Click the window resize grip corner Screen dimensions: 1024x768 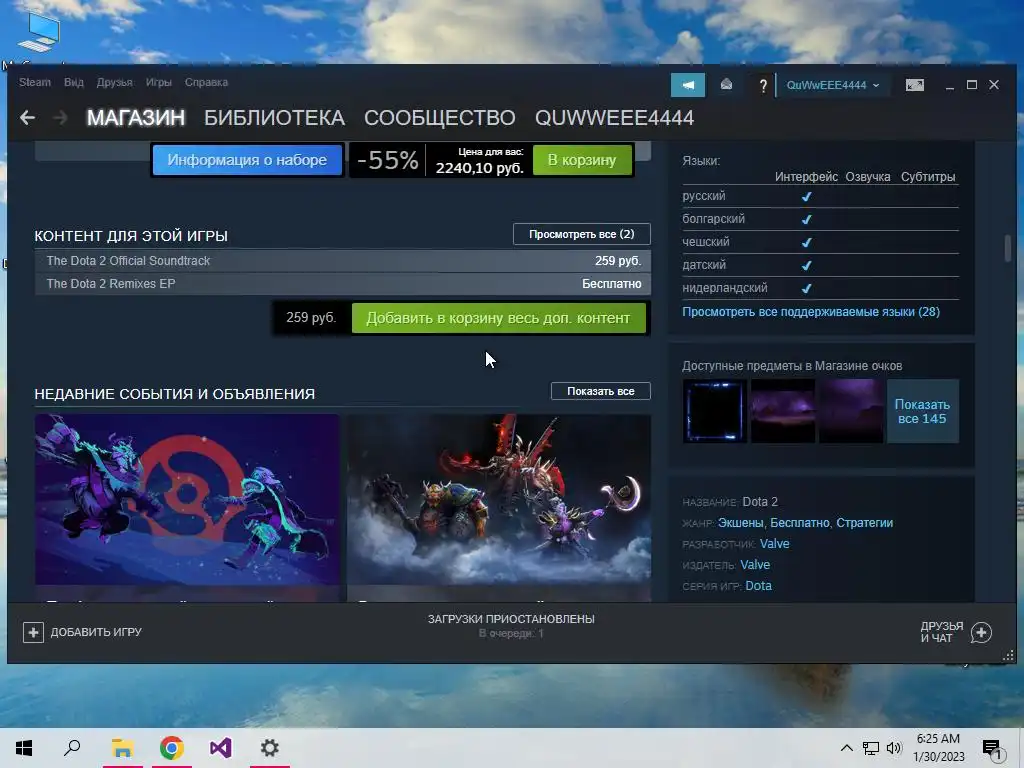click(x=1008, y=655)
